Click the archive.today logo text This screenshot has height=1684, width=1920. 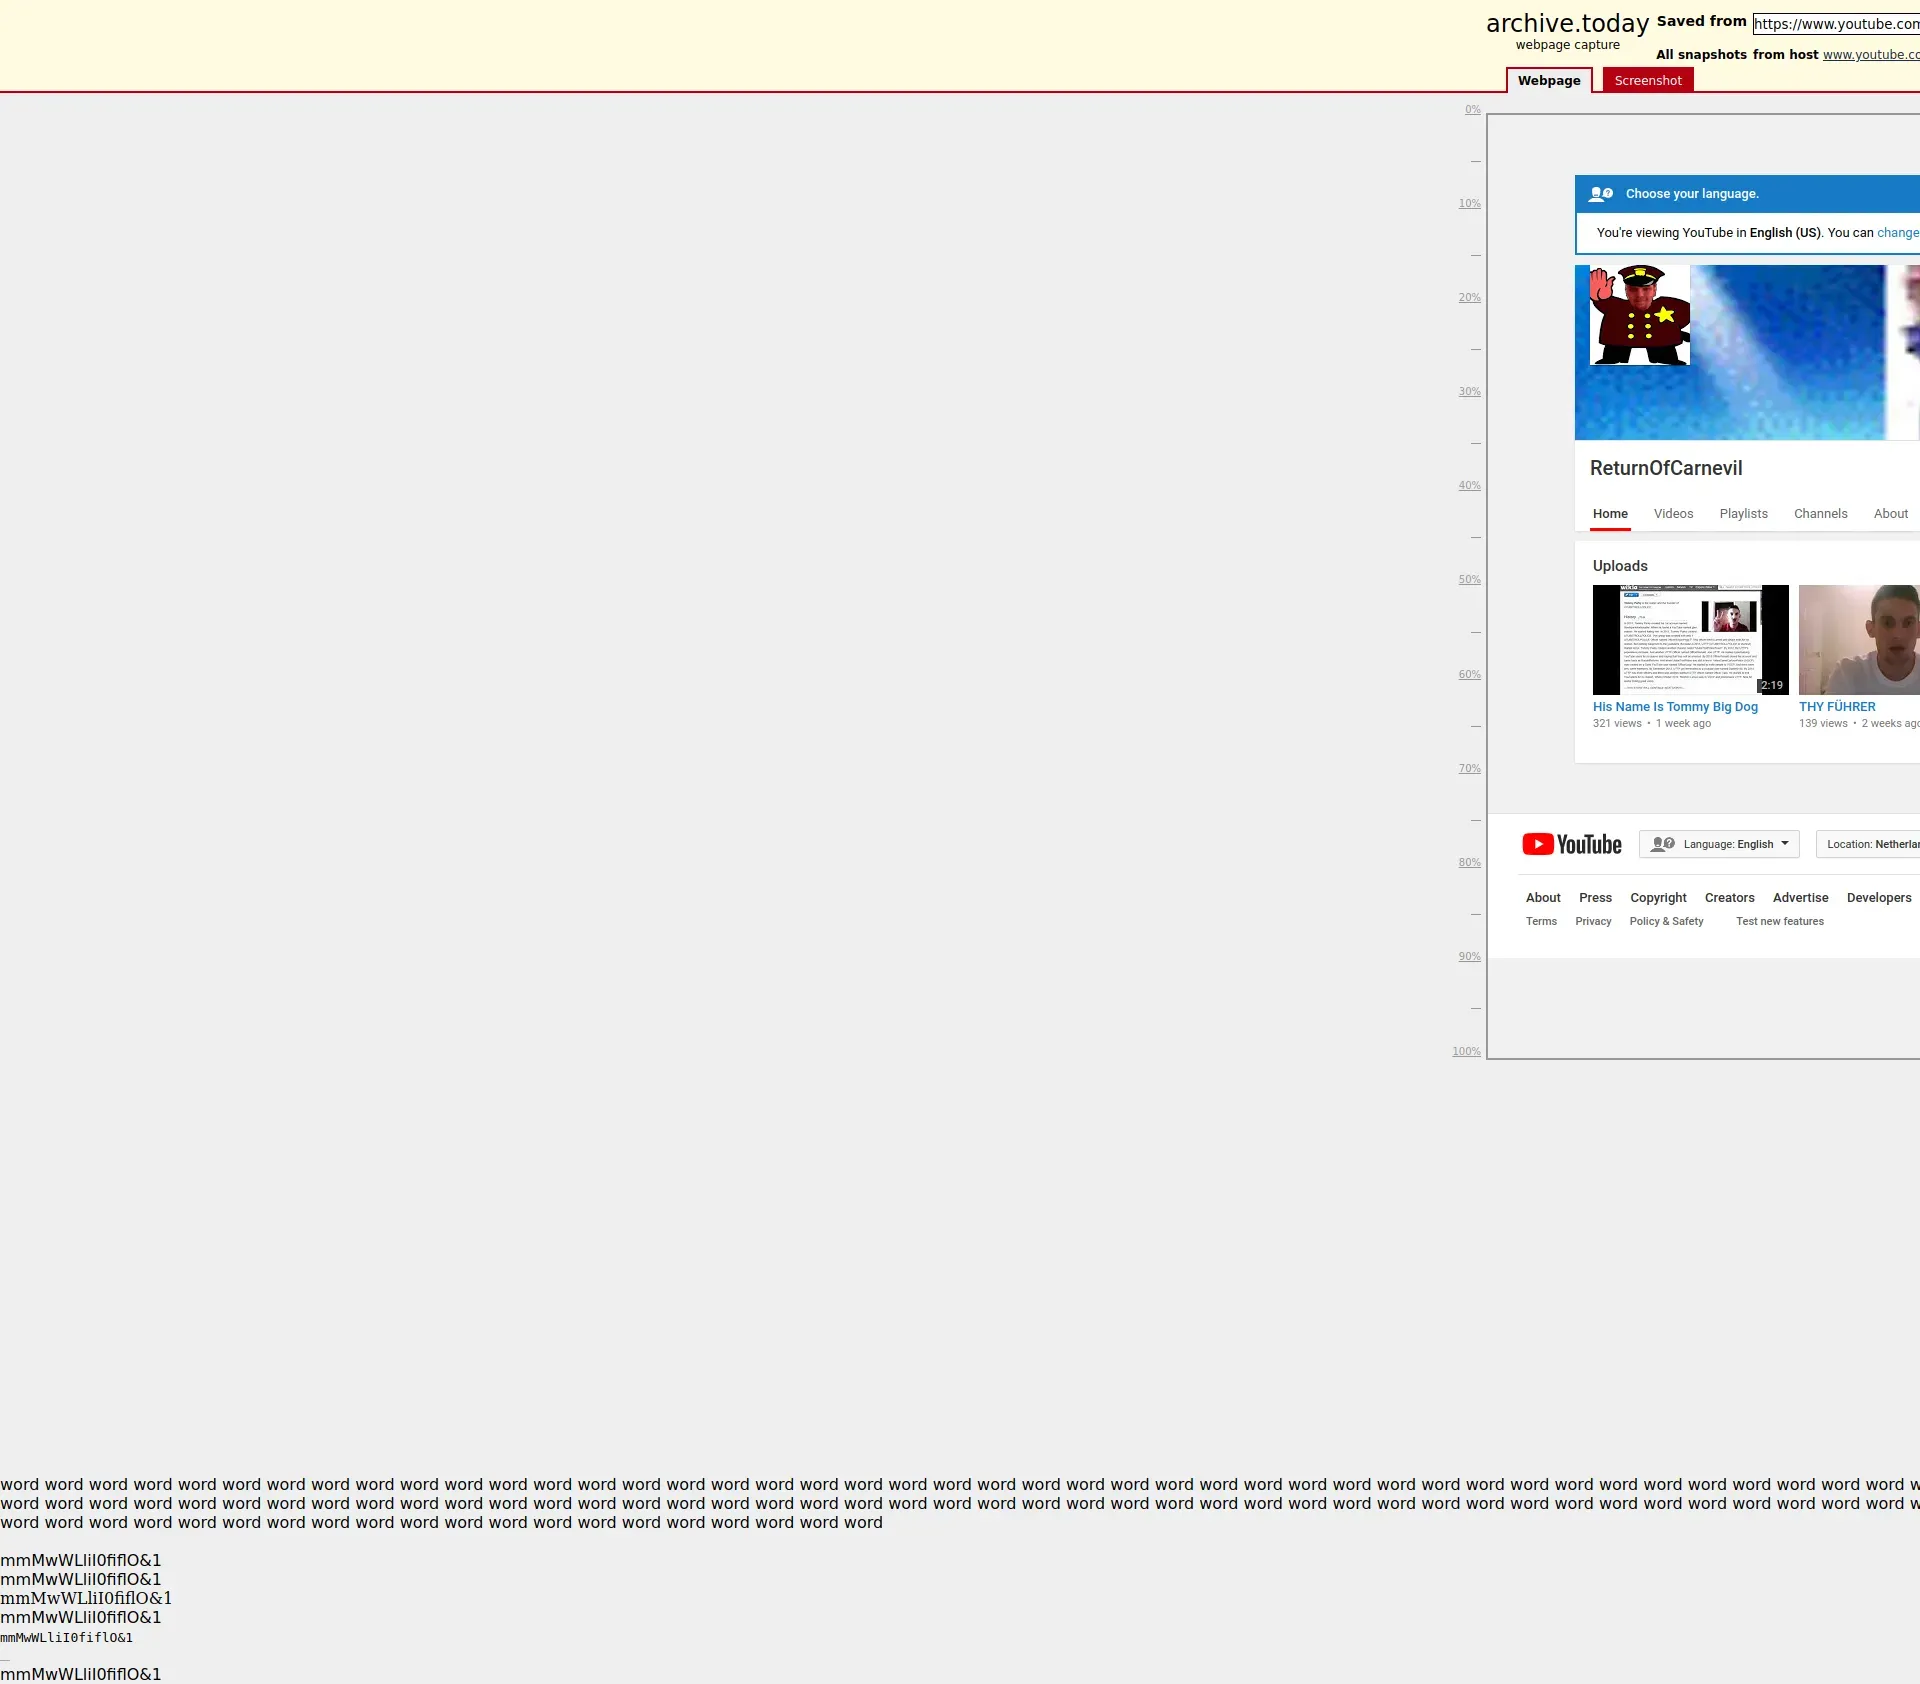(x=1566, y=23)
